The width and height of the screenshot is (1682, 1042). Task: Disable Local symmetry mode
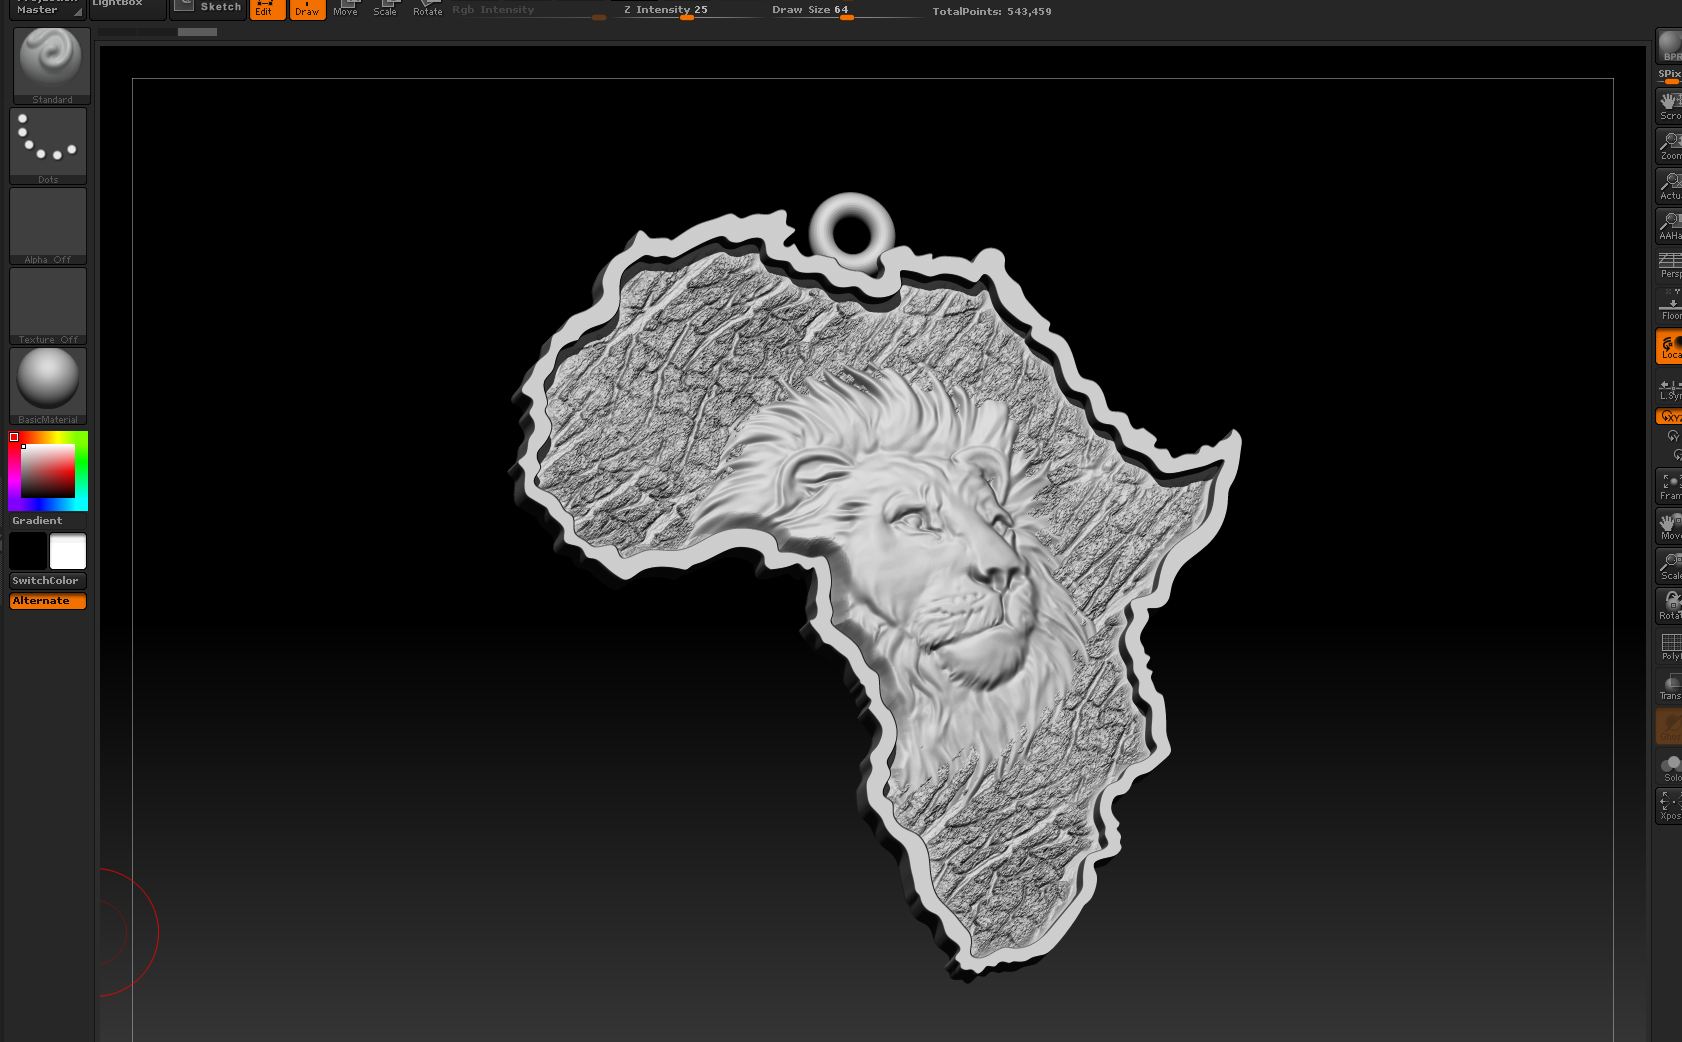[1670, 346]
